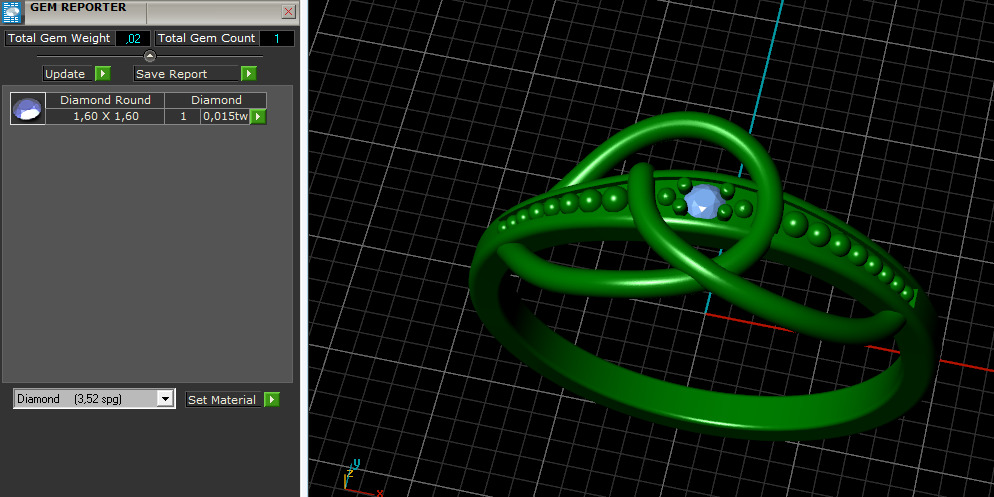Image resolution: width=994 pixels, height=497 pixels.
Task: Click the Diamond material header cell
Action: coord(216,100)
